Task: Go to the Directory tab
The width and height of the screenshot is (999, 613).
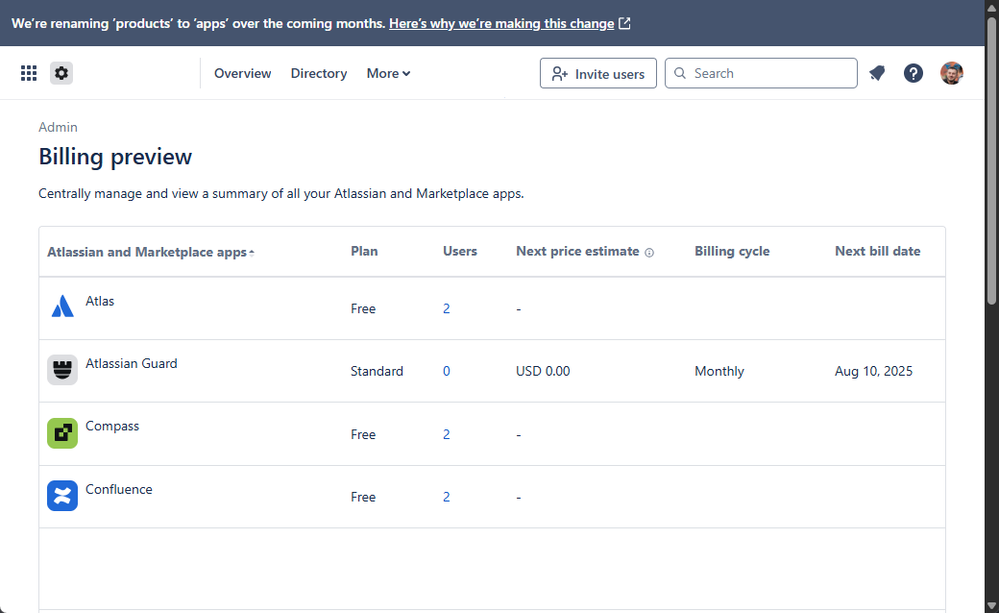Action: (319, 73)
